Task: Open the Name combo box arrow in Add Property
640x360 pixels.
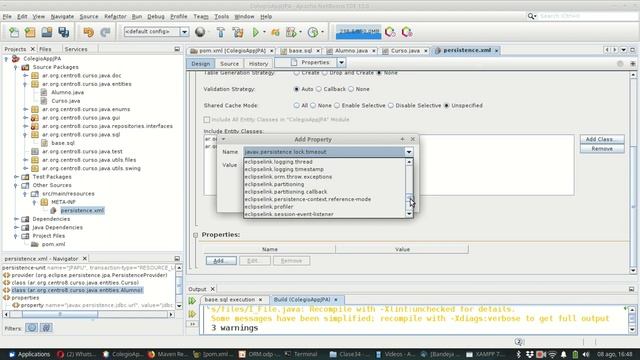Action: tap(409, 152)
